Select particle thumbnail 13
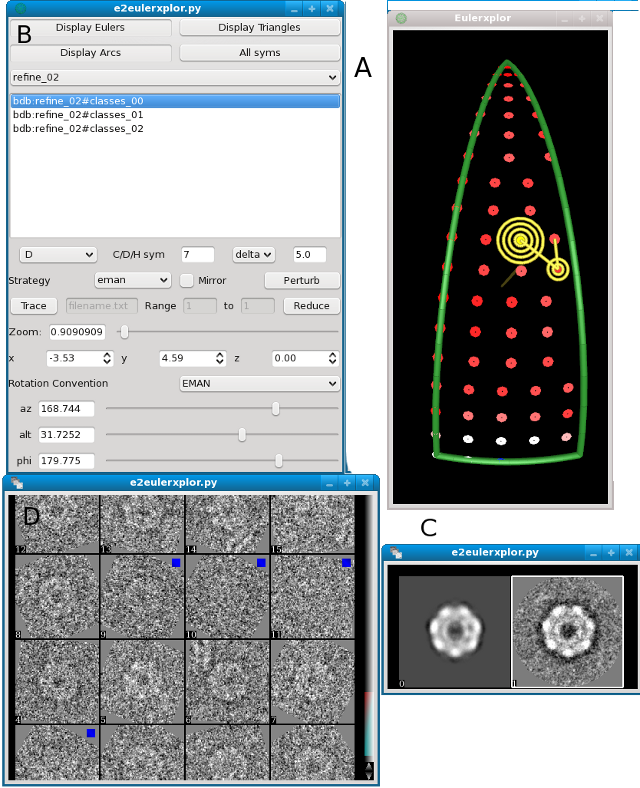 point(142,524)
